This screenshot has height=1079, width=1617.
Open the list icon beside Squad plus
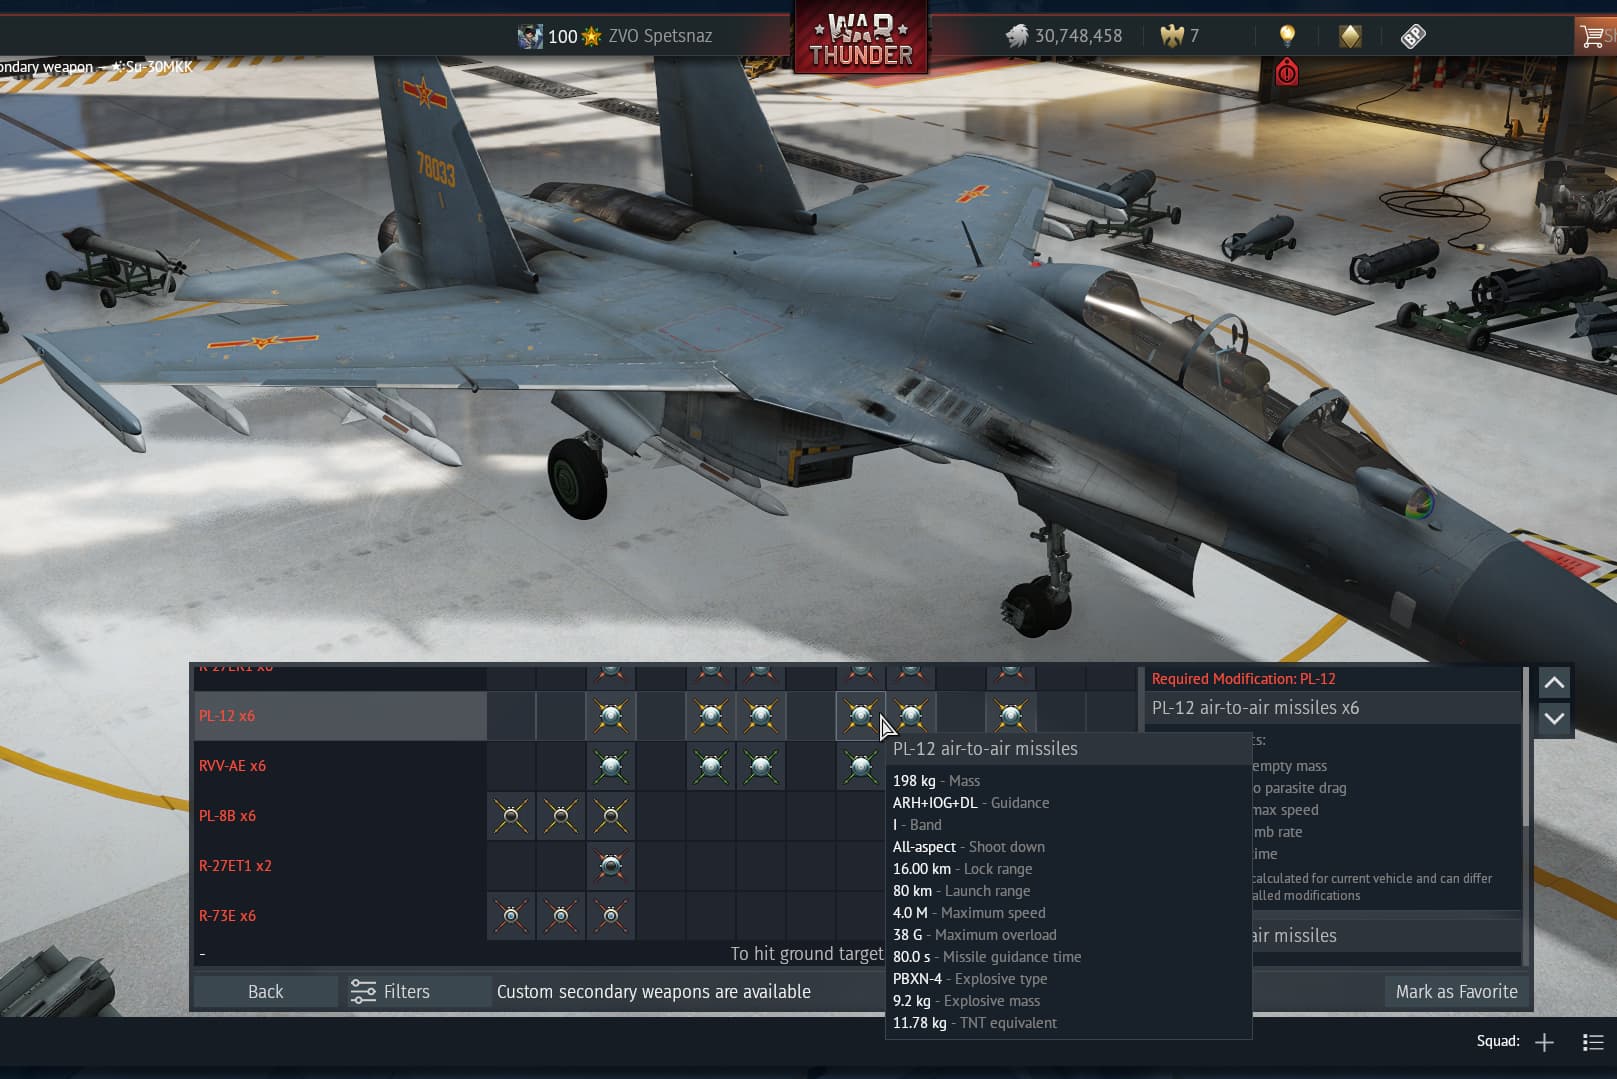point(1593,1042)
